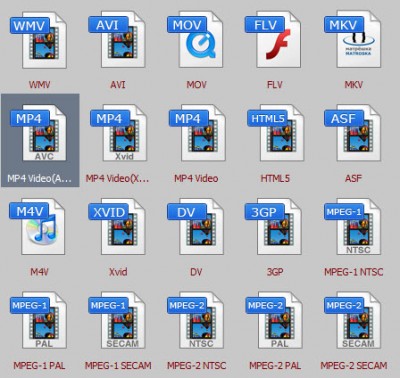Choose the MPEG-1 NTSC format icon
400x378 pixels.
(x=353, y=227)
